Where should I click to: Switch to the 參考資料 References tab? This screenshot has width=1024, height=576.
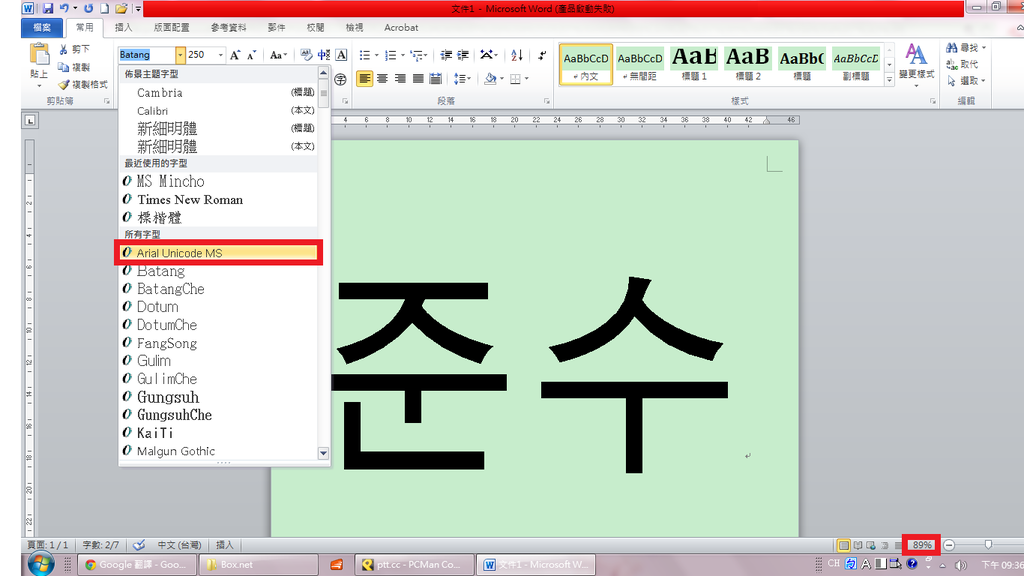click(229, 27)
